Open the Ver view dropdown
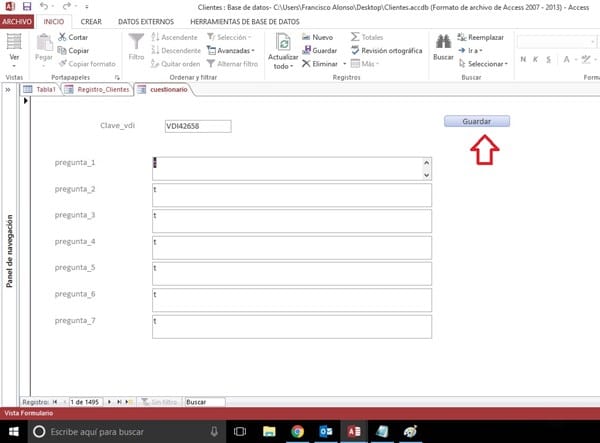 pyautogui.click(x=14, y=58)
